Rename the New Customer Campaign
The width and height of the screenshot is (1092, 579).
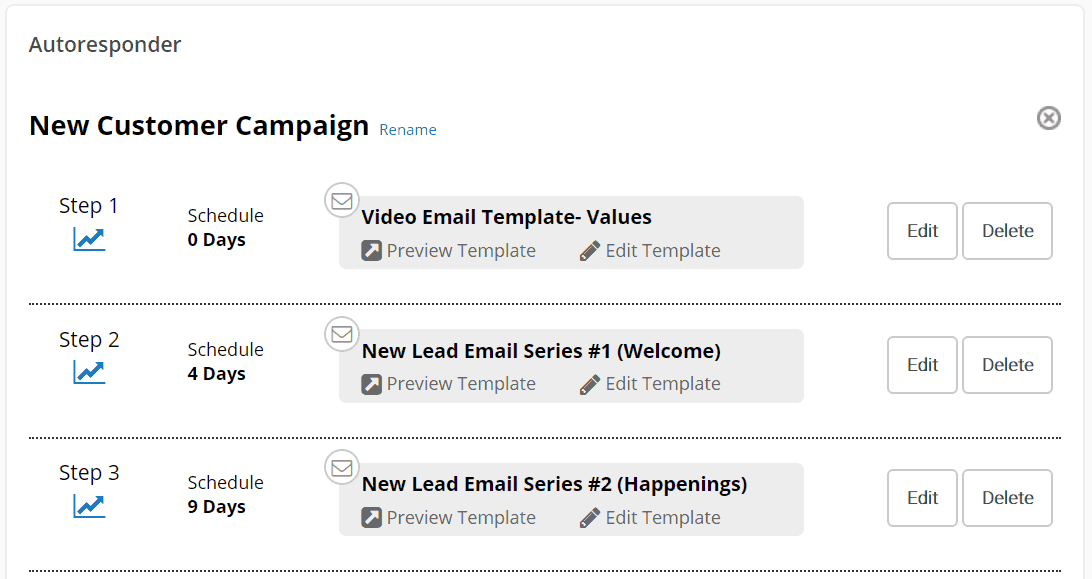click(408, 130)
